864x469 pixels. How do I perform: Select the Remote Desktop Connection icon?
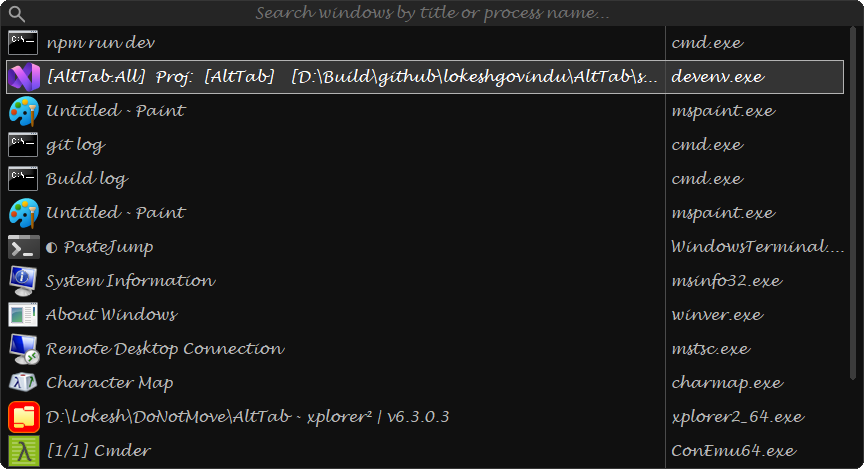click(24, 349)
